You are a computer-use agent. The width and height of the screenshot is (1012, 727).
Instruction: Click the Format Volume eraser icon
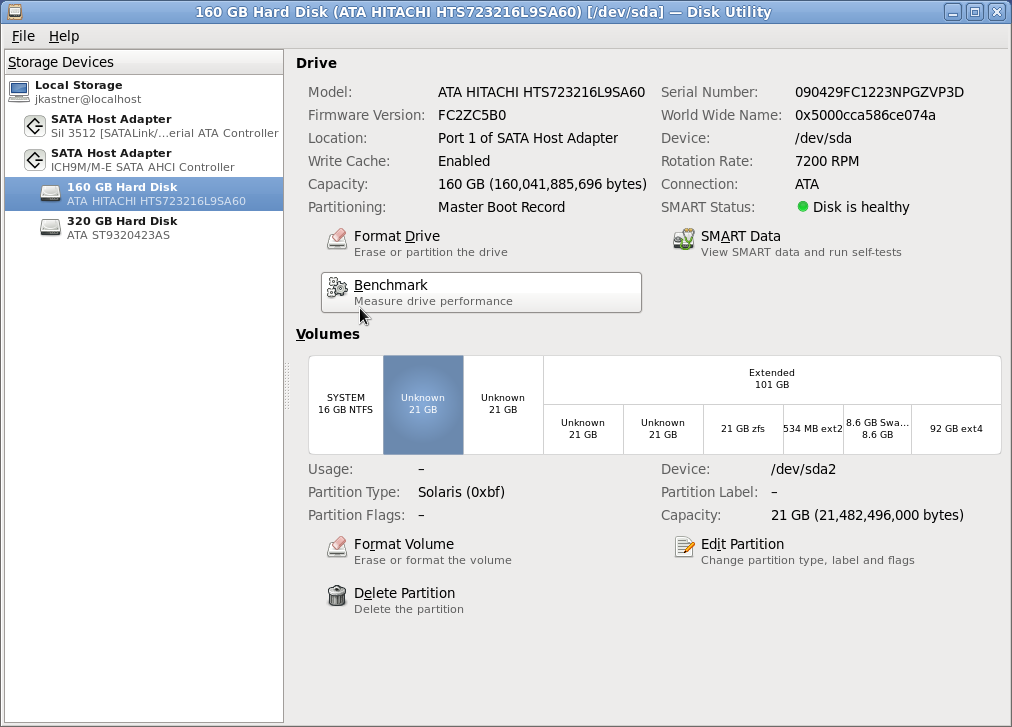(x=337, y=548)
